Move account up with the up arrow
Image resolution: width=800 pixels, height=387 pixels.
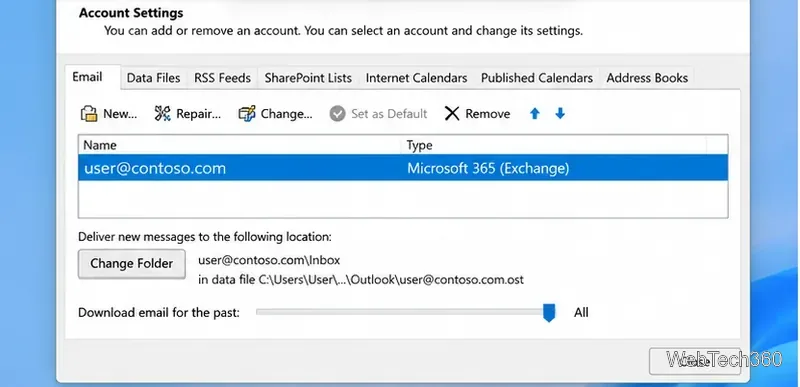point(534,113)
